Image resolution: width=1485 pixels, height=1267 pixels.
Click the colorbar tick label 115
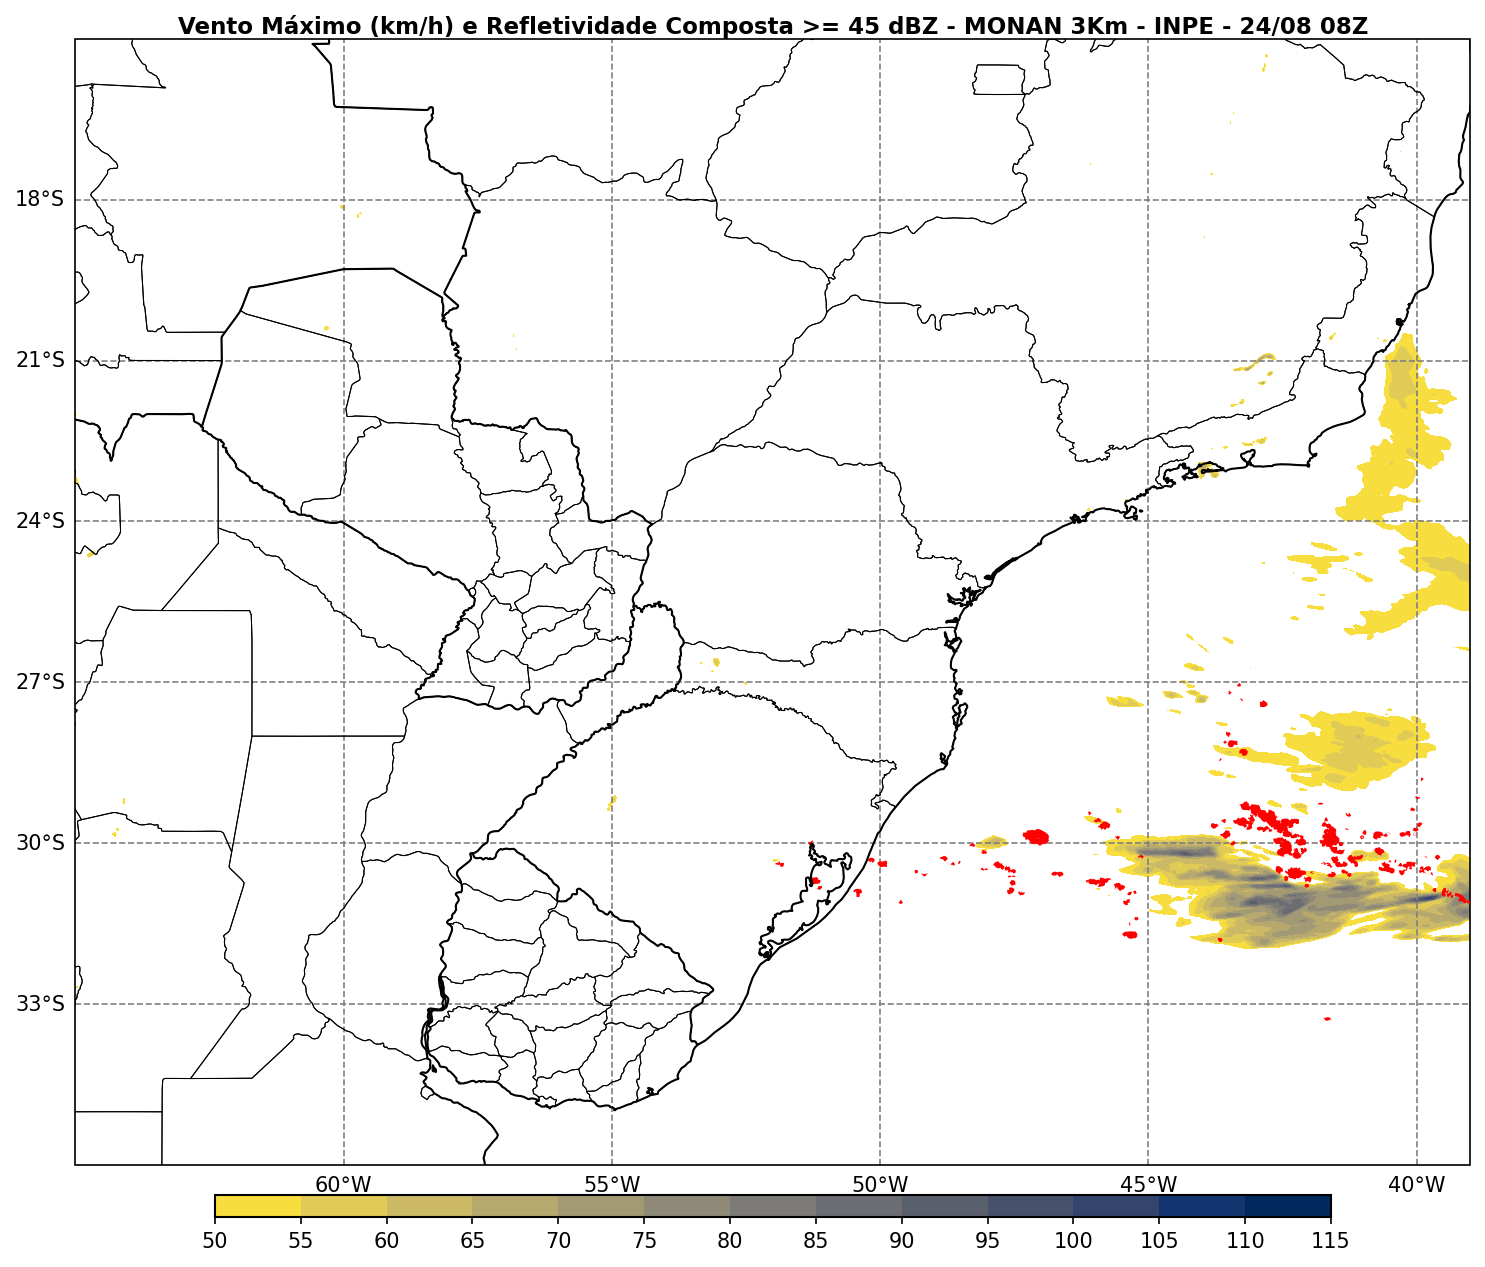pyautogui.click(x=1331, y=1242)
